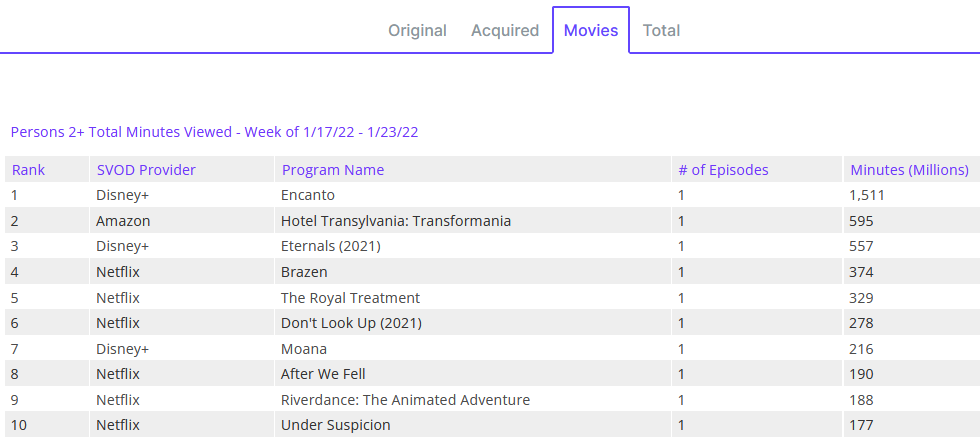This screenshot has width=980, height=448.
Task: Click the Moana program name
Action: (x=304, y=349)
